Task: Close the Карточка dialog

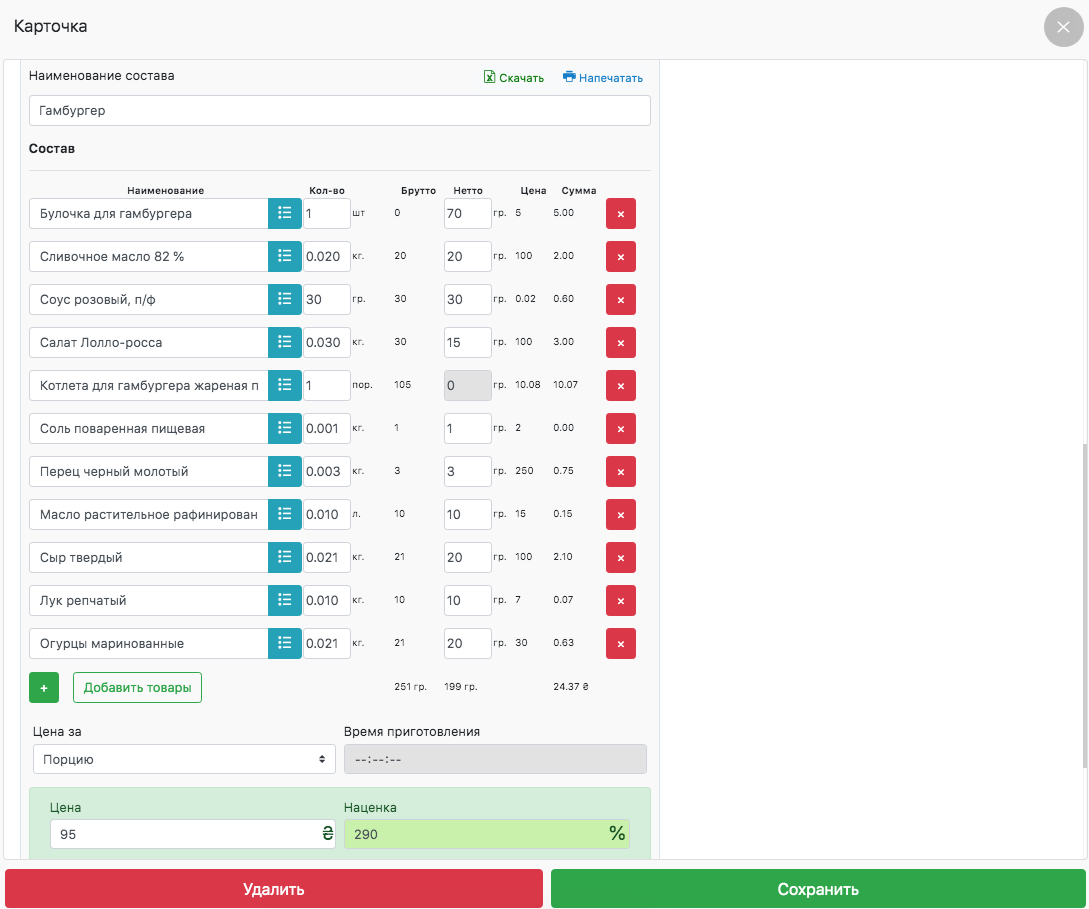Action: point(1063,27)
